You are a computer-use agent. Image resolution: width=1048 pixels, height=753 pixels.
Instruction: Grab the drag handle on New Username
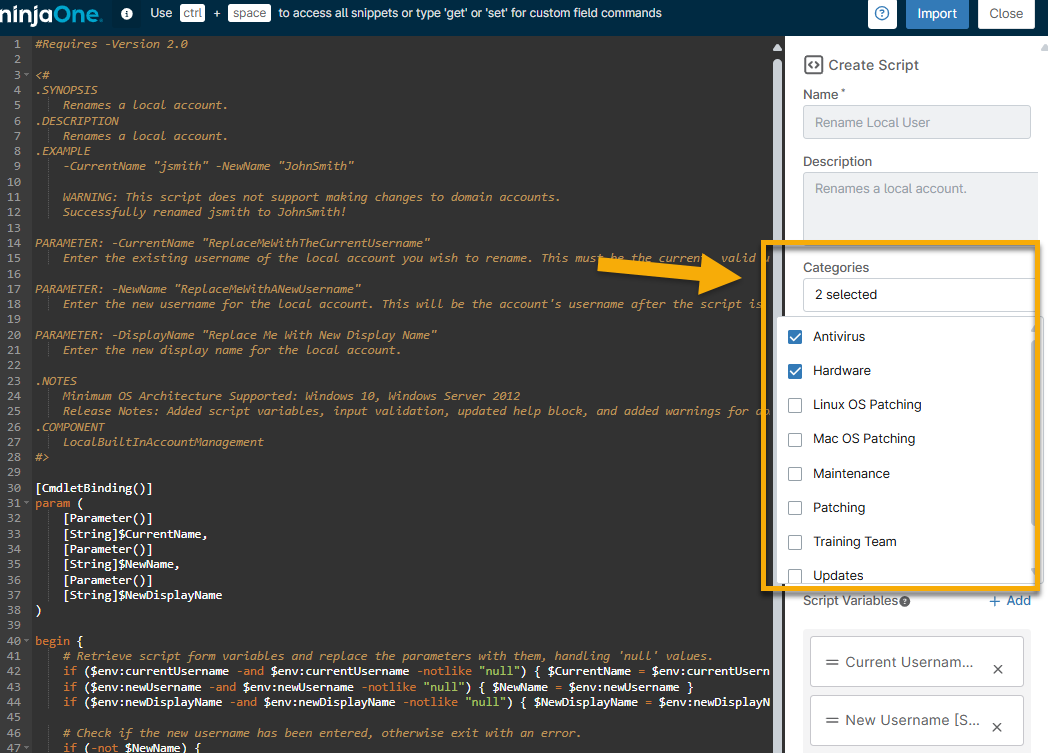click(x=831, y=720)
